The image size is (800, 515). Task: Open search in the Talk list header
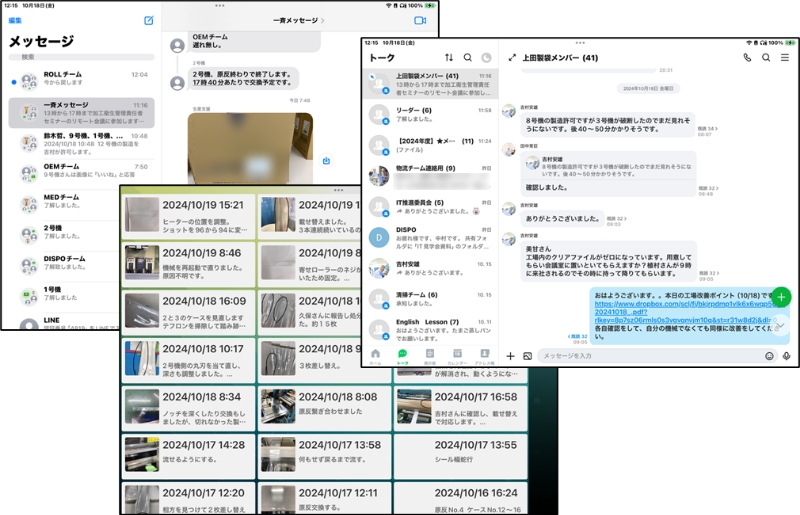click(x=467, y=58)
